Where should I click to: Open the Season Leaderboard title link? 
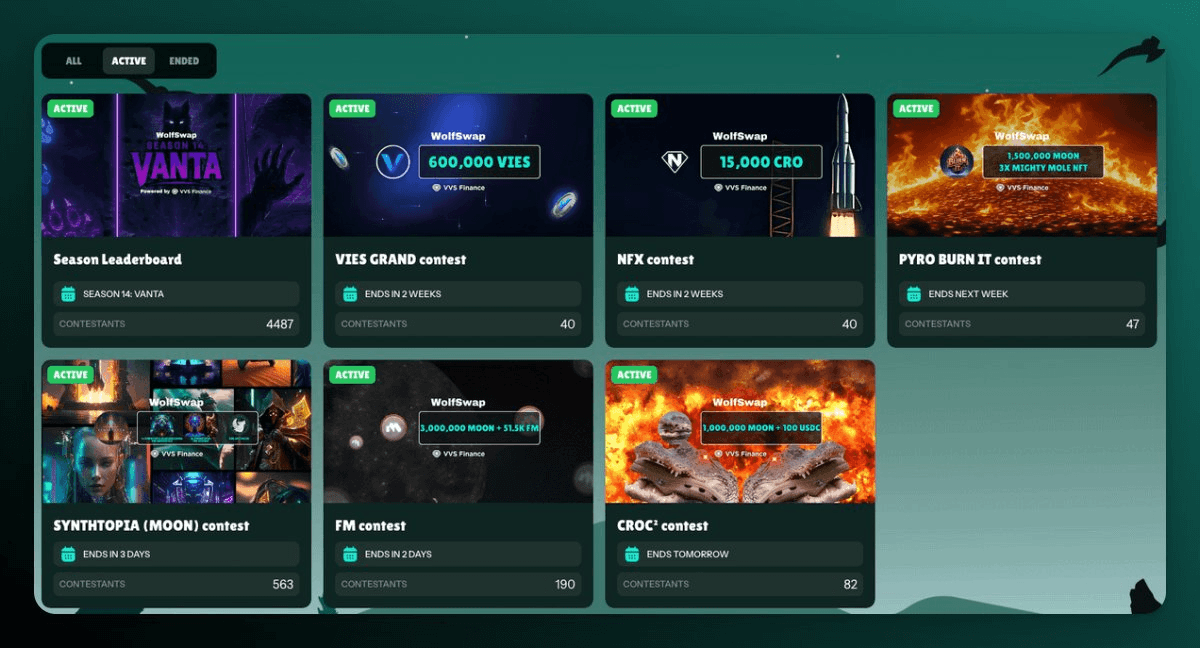tap(118, 259)
